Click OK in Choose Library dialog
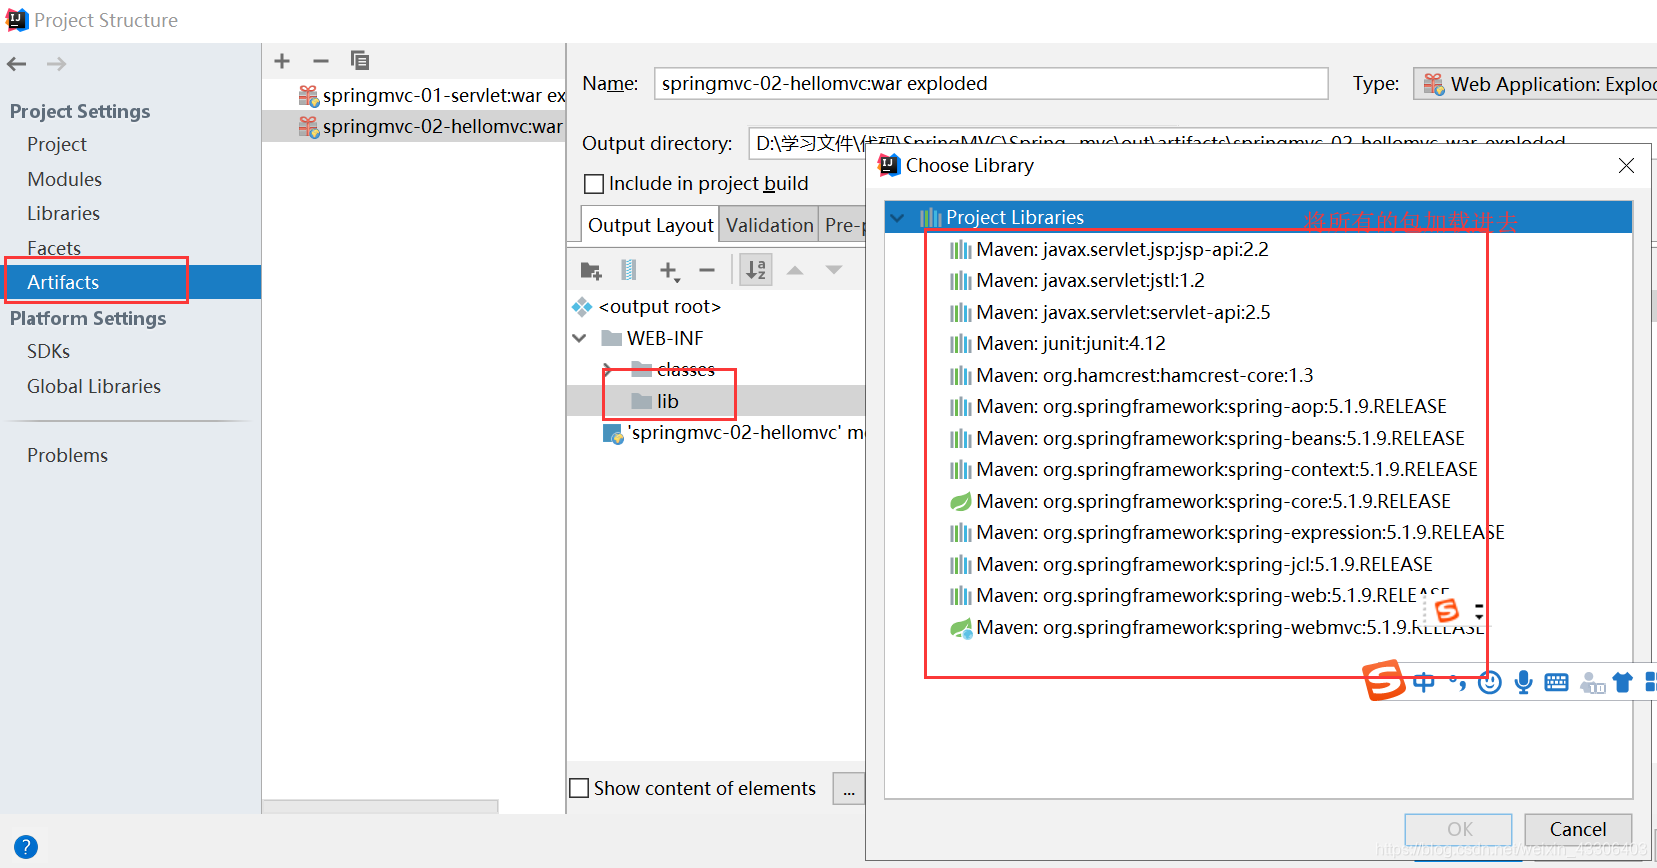 point(1459,829)
